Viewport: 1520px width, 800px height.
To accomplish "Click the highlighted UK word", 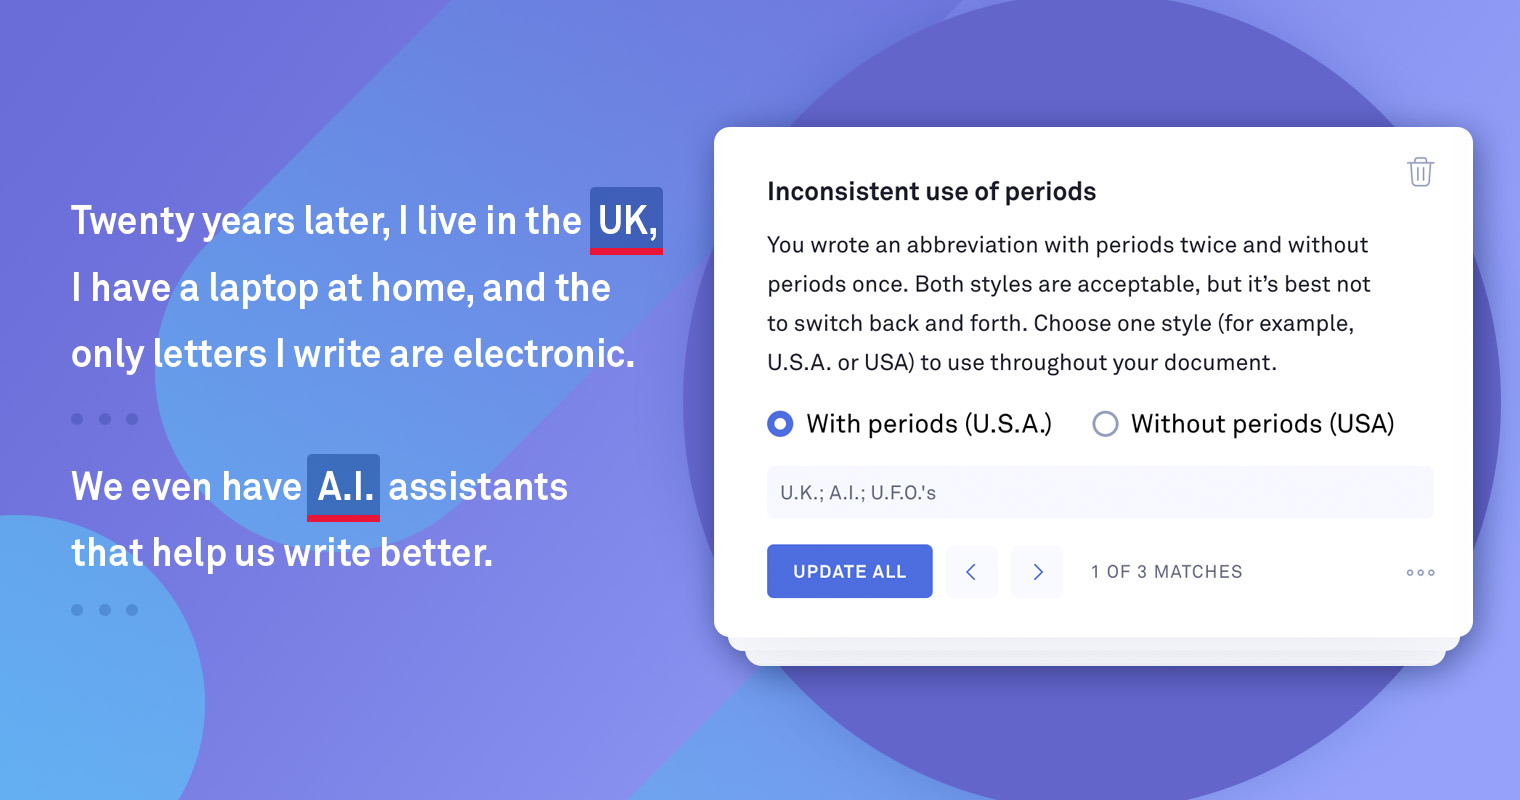I will pyautogui.click(x=626, y=220).
